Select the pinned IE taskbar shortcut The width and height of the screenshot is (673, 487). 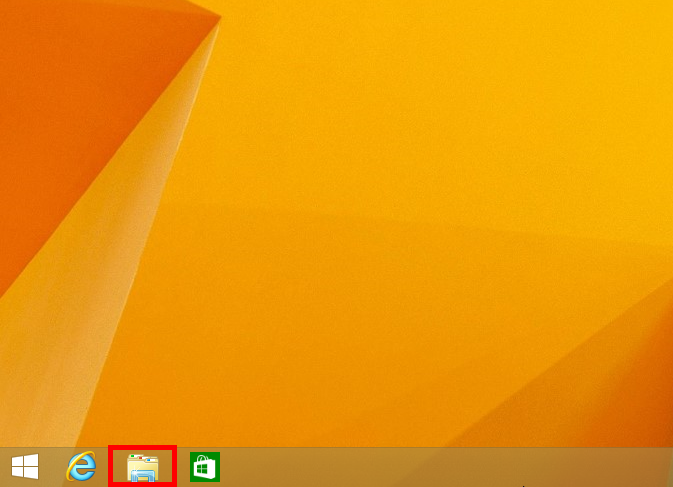(x=81, y=466)
